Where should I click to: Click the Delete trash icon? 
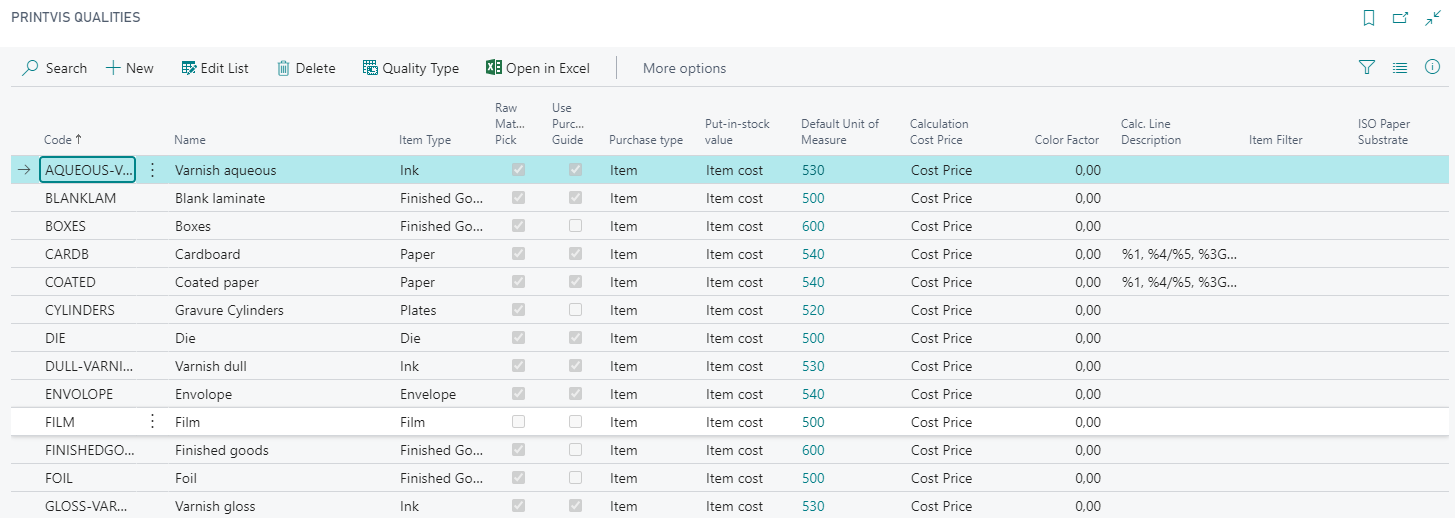pyautogui.click(x=284, y=68)
